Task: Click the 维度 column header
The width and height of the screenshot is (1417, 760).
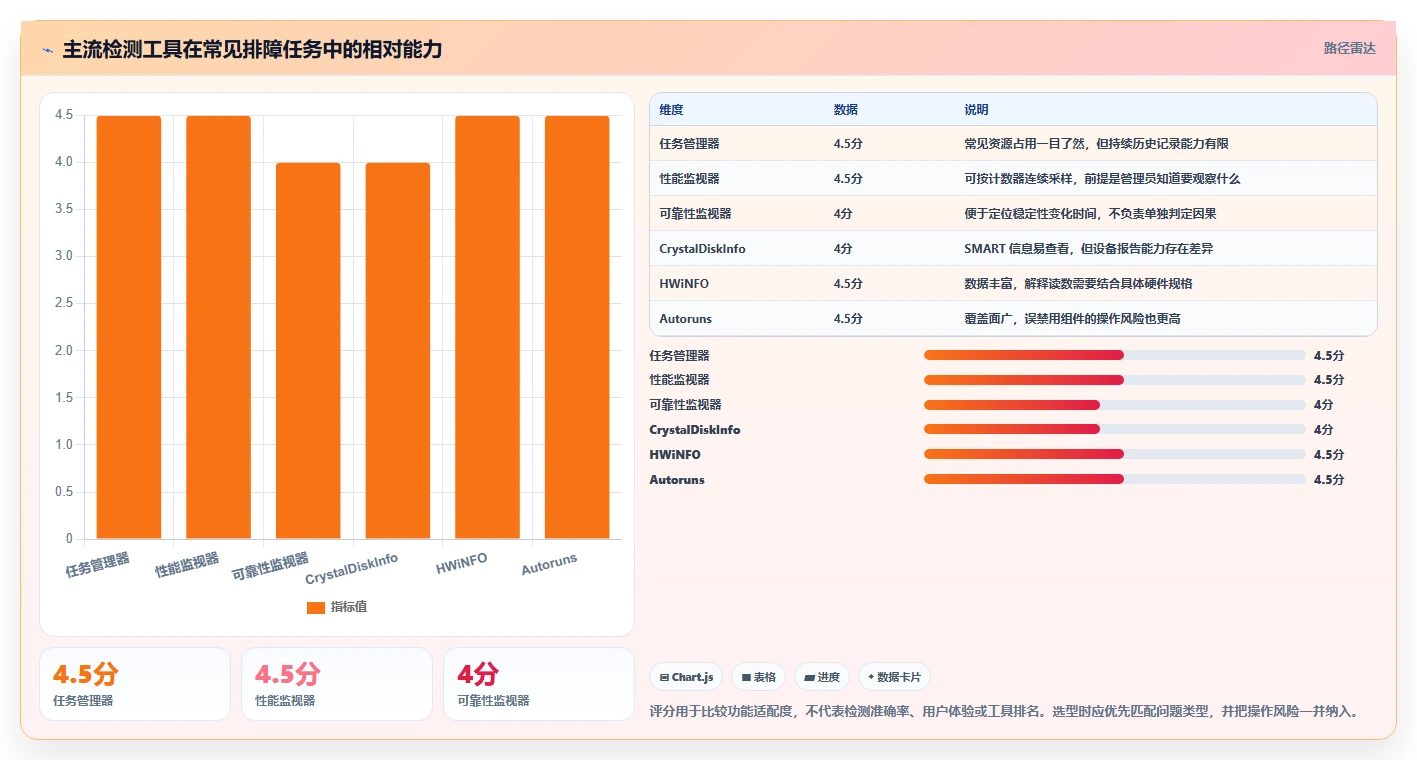Action: [x=672, y=109]
